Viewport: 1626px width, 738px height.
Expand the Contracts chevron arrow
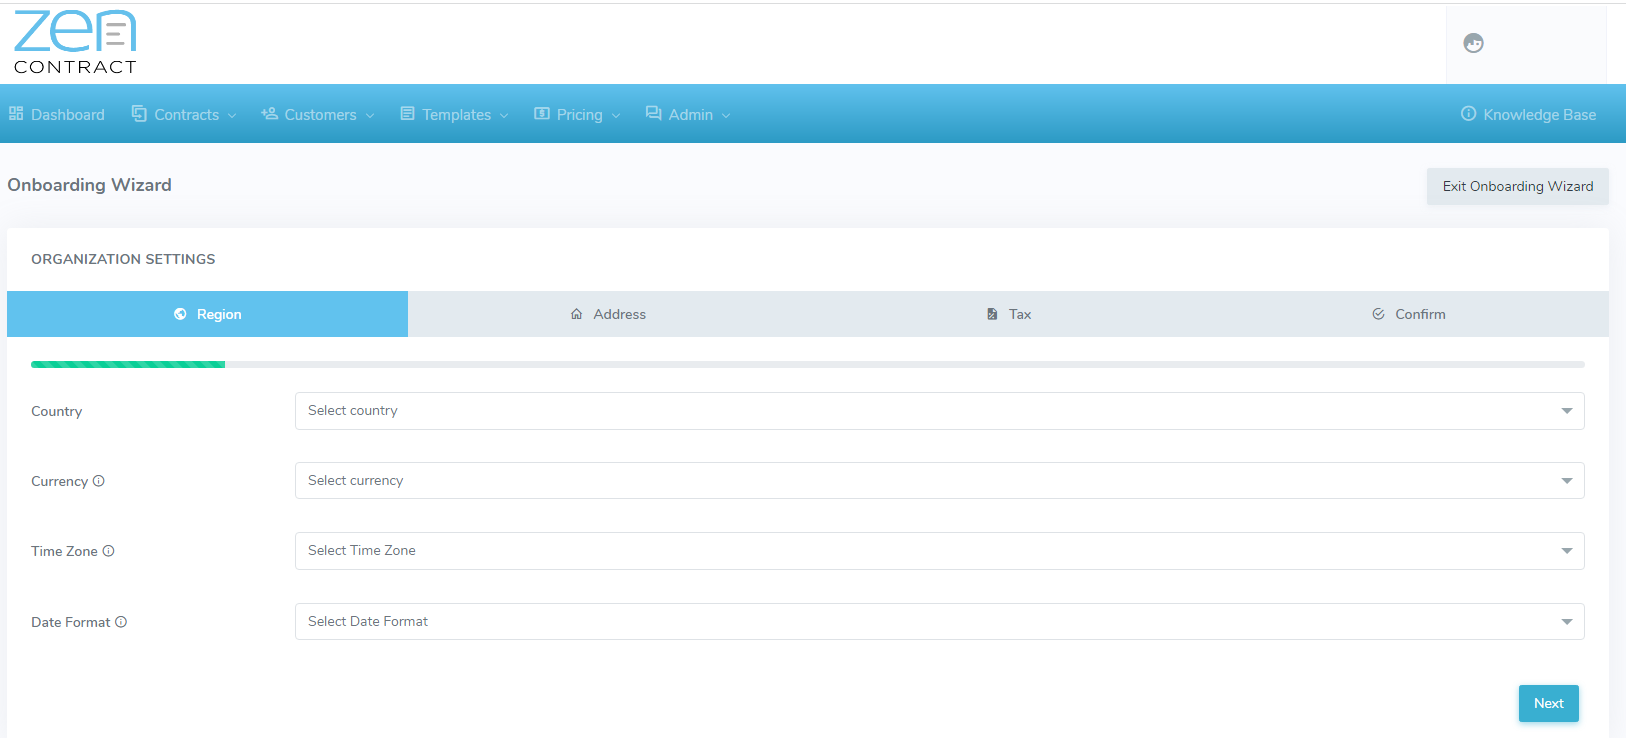(x=232, y=116)
